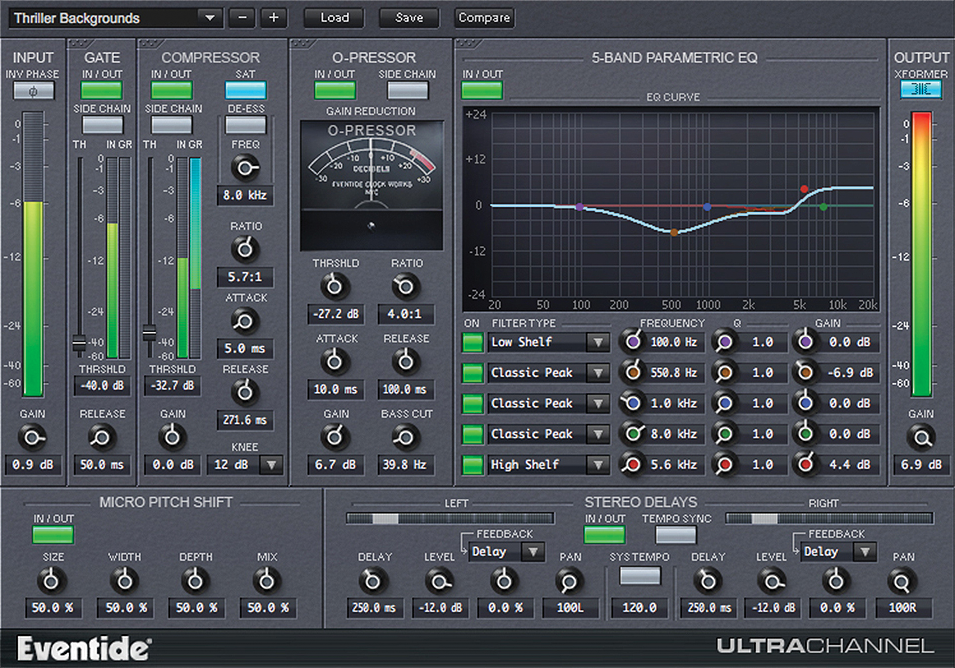Viewport: 955px width, 668px height.
Task: Toggle the Gate IN/OUT switch
Action: tap(101, 89)
